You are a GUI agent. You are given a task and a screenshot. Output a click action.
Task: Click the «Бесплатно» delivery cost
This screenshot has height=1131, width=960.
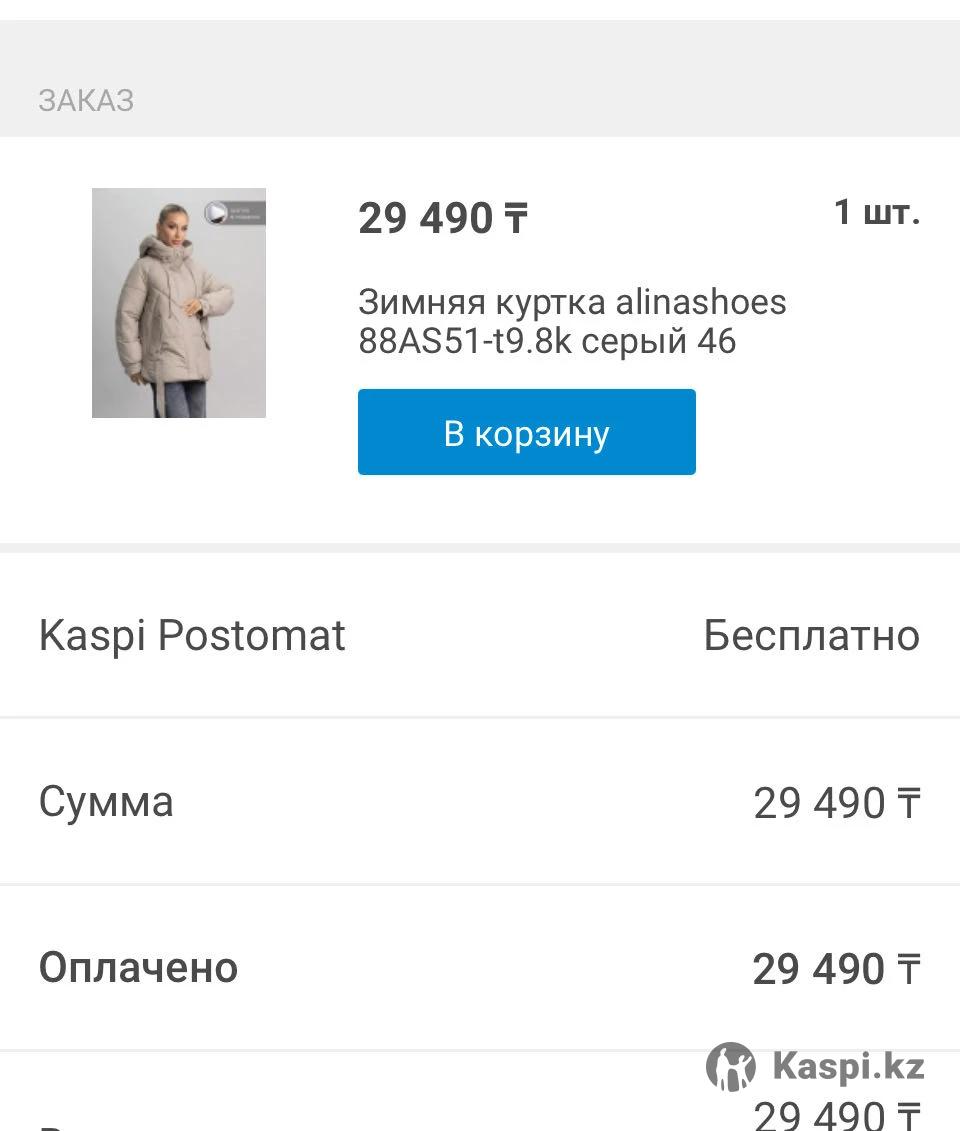tap(811, 636)
